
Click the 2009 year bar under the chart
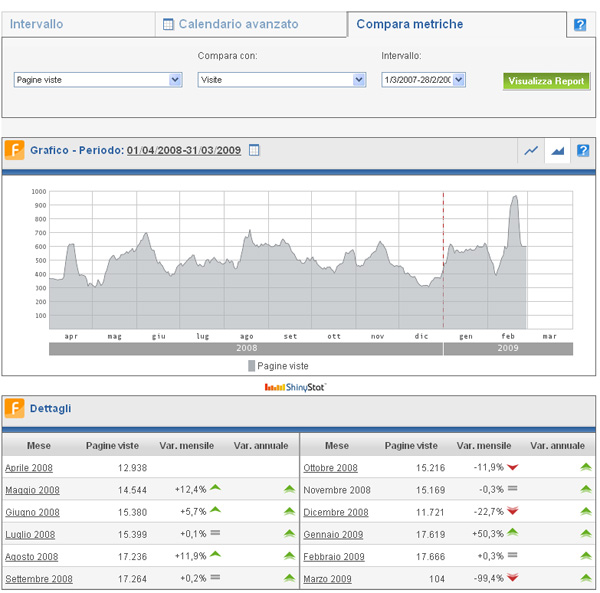[508, 349]
